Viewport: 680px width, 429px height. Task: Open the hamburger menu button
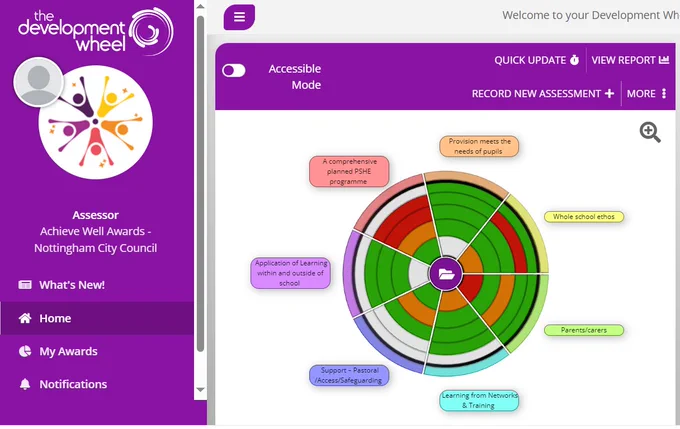(239, 17)
